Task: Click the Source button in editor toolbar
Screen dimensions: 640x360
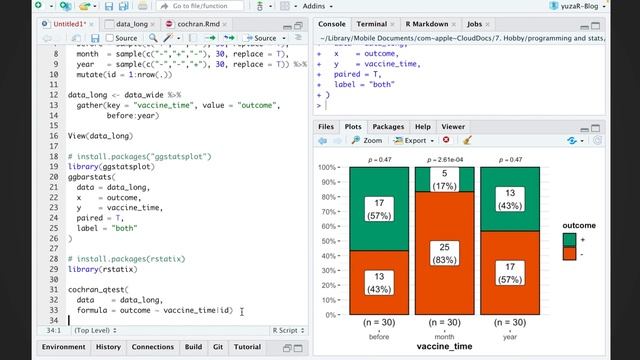Action: [261, 38]
